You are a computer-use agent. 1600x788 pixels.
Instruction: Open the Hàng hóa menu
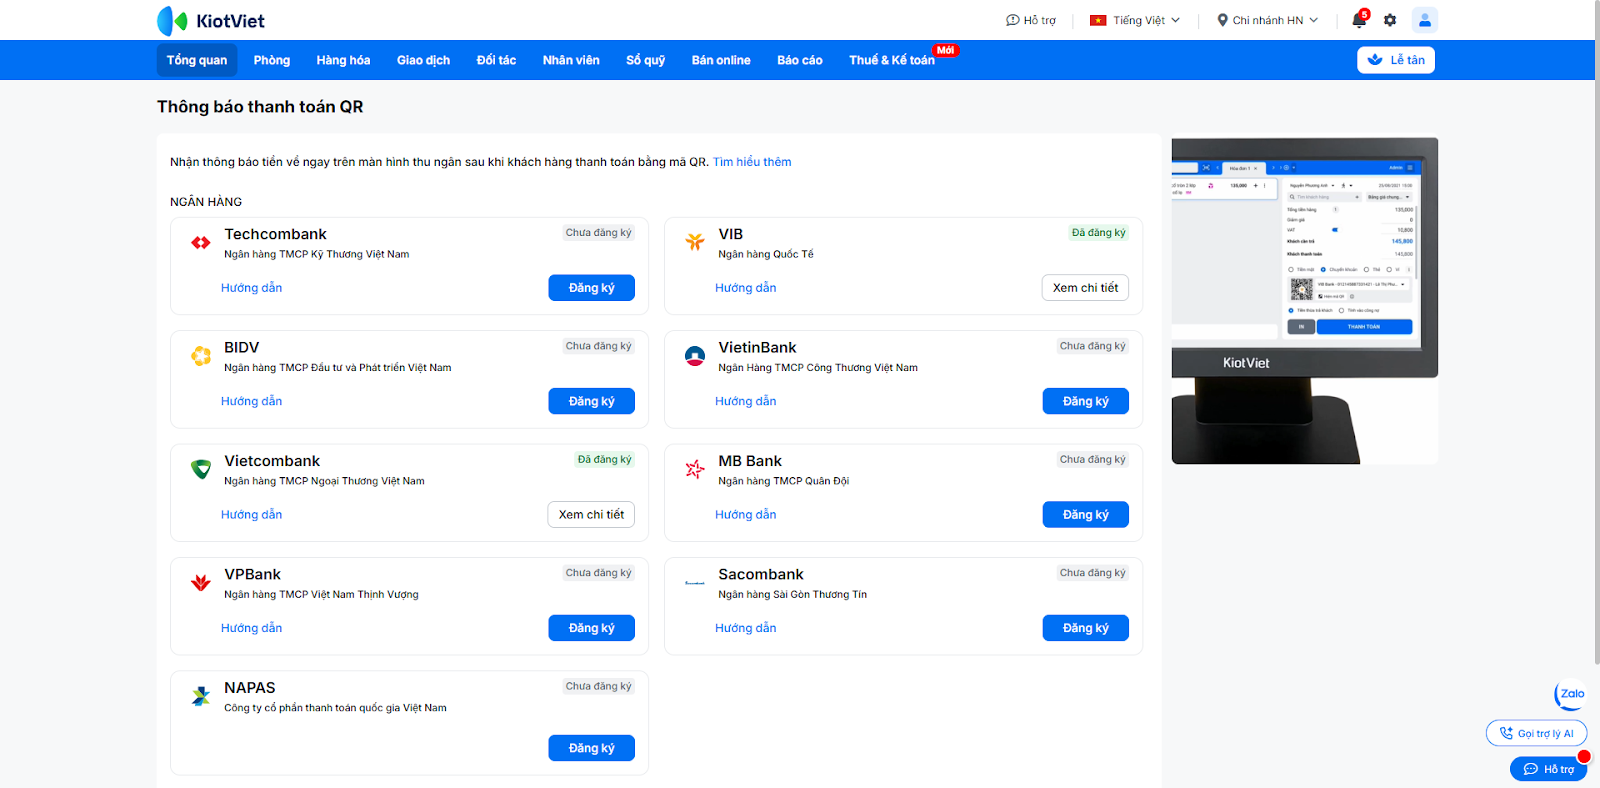click(x=343, y=60)
